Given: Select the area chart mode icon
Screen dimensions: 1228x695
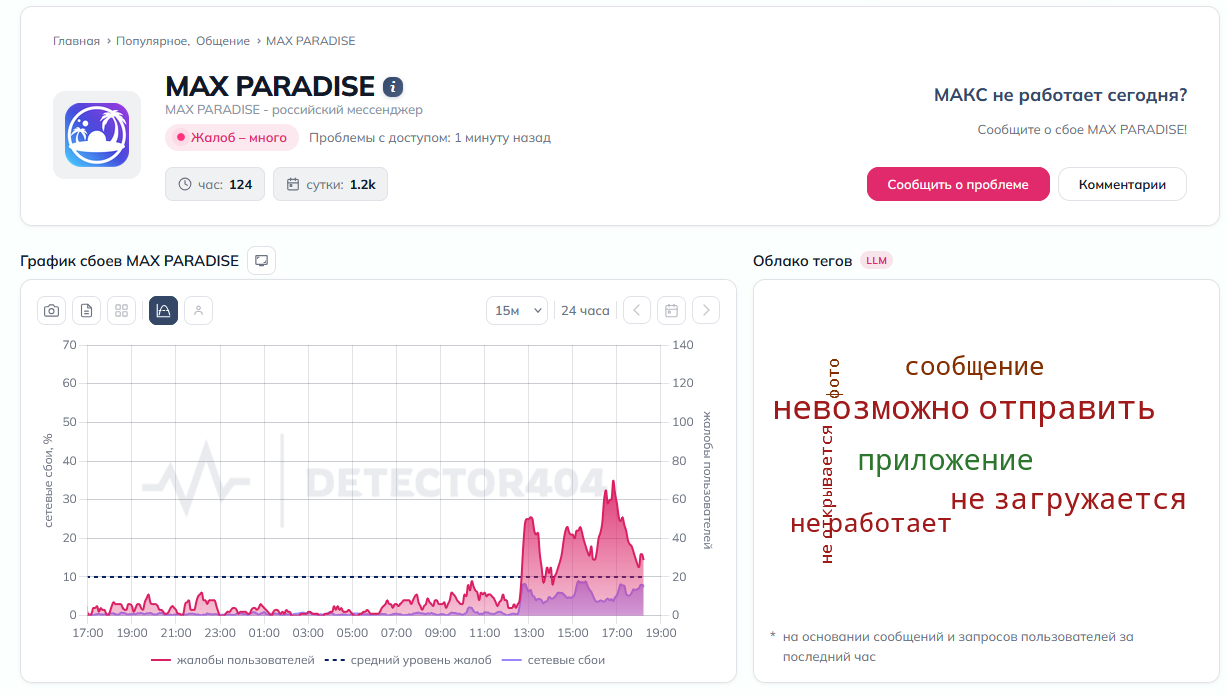Looking at the screenshot, I should 164,311.
